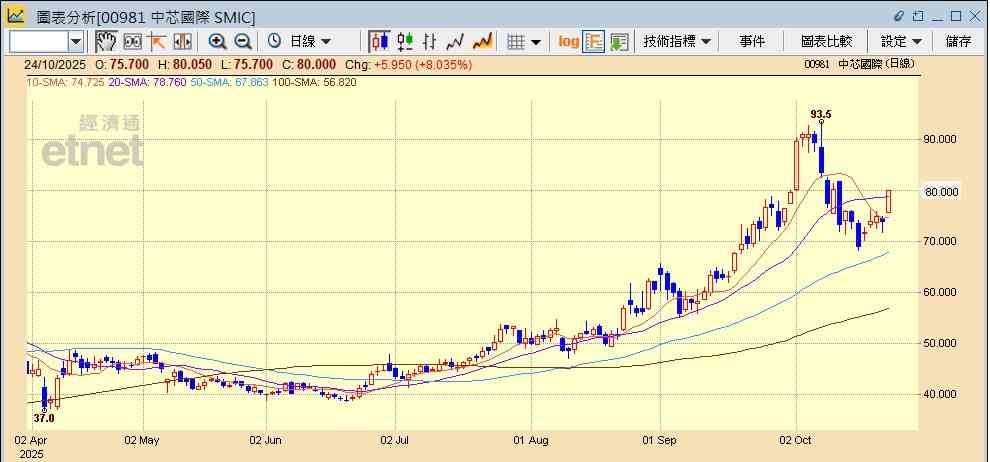Screen dimensions: 990x462
Task: Open the stock code combo box arrow
Action: click(x=76, y=41)
